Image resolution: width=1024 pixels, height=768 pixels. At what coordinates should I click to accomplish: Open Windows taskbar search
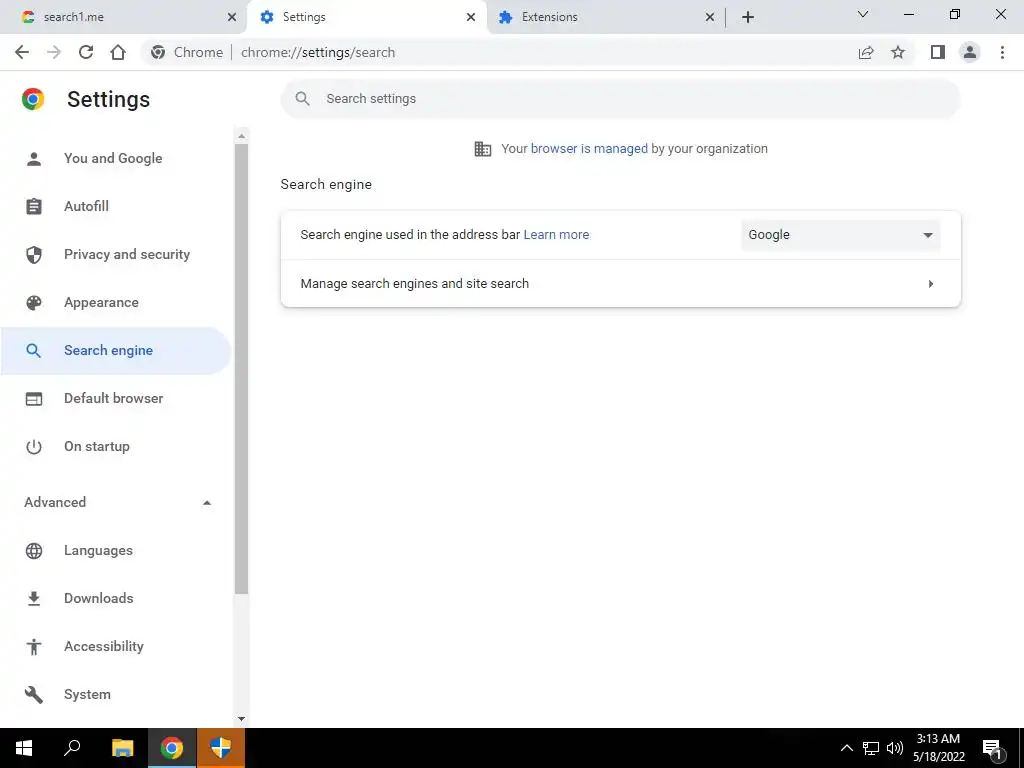pos(72,748)
